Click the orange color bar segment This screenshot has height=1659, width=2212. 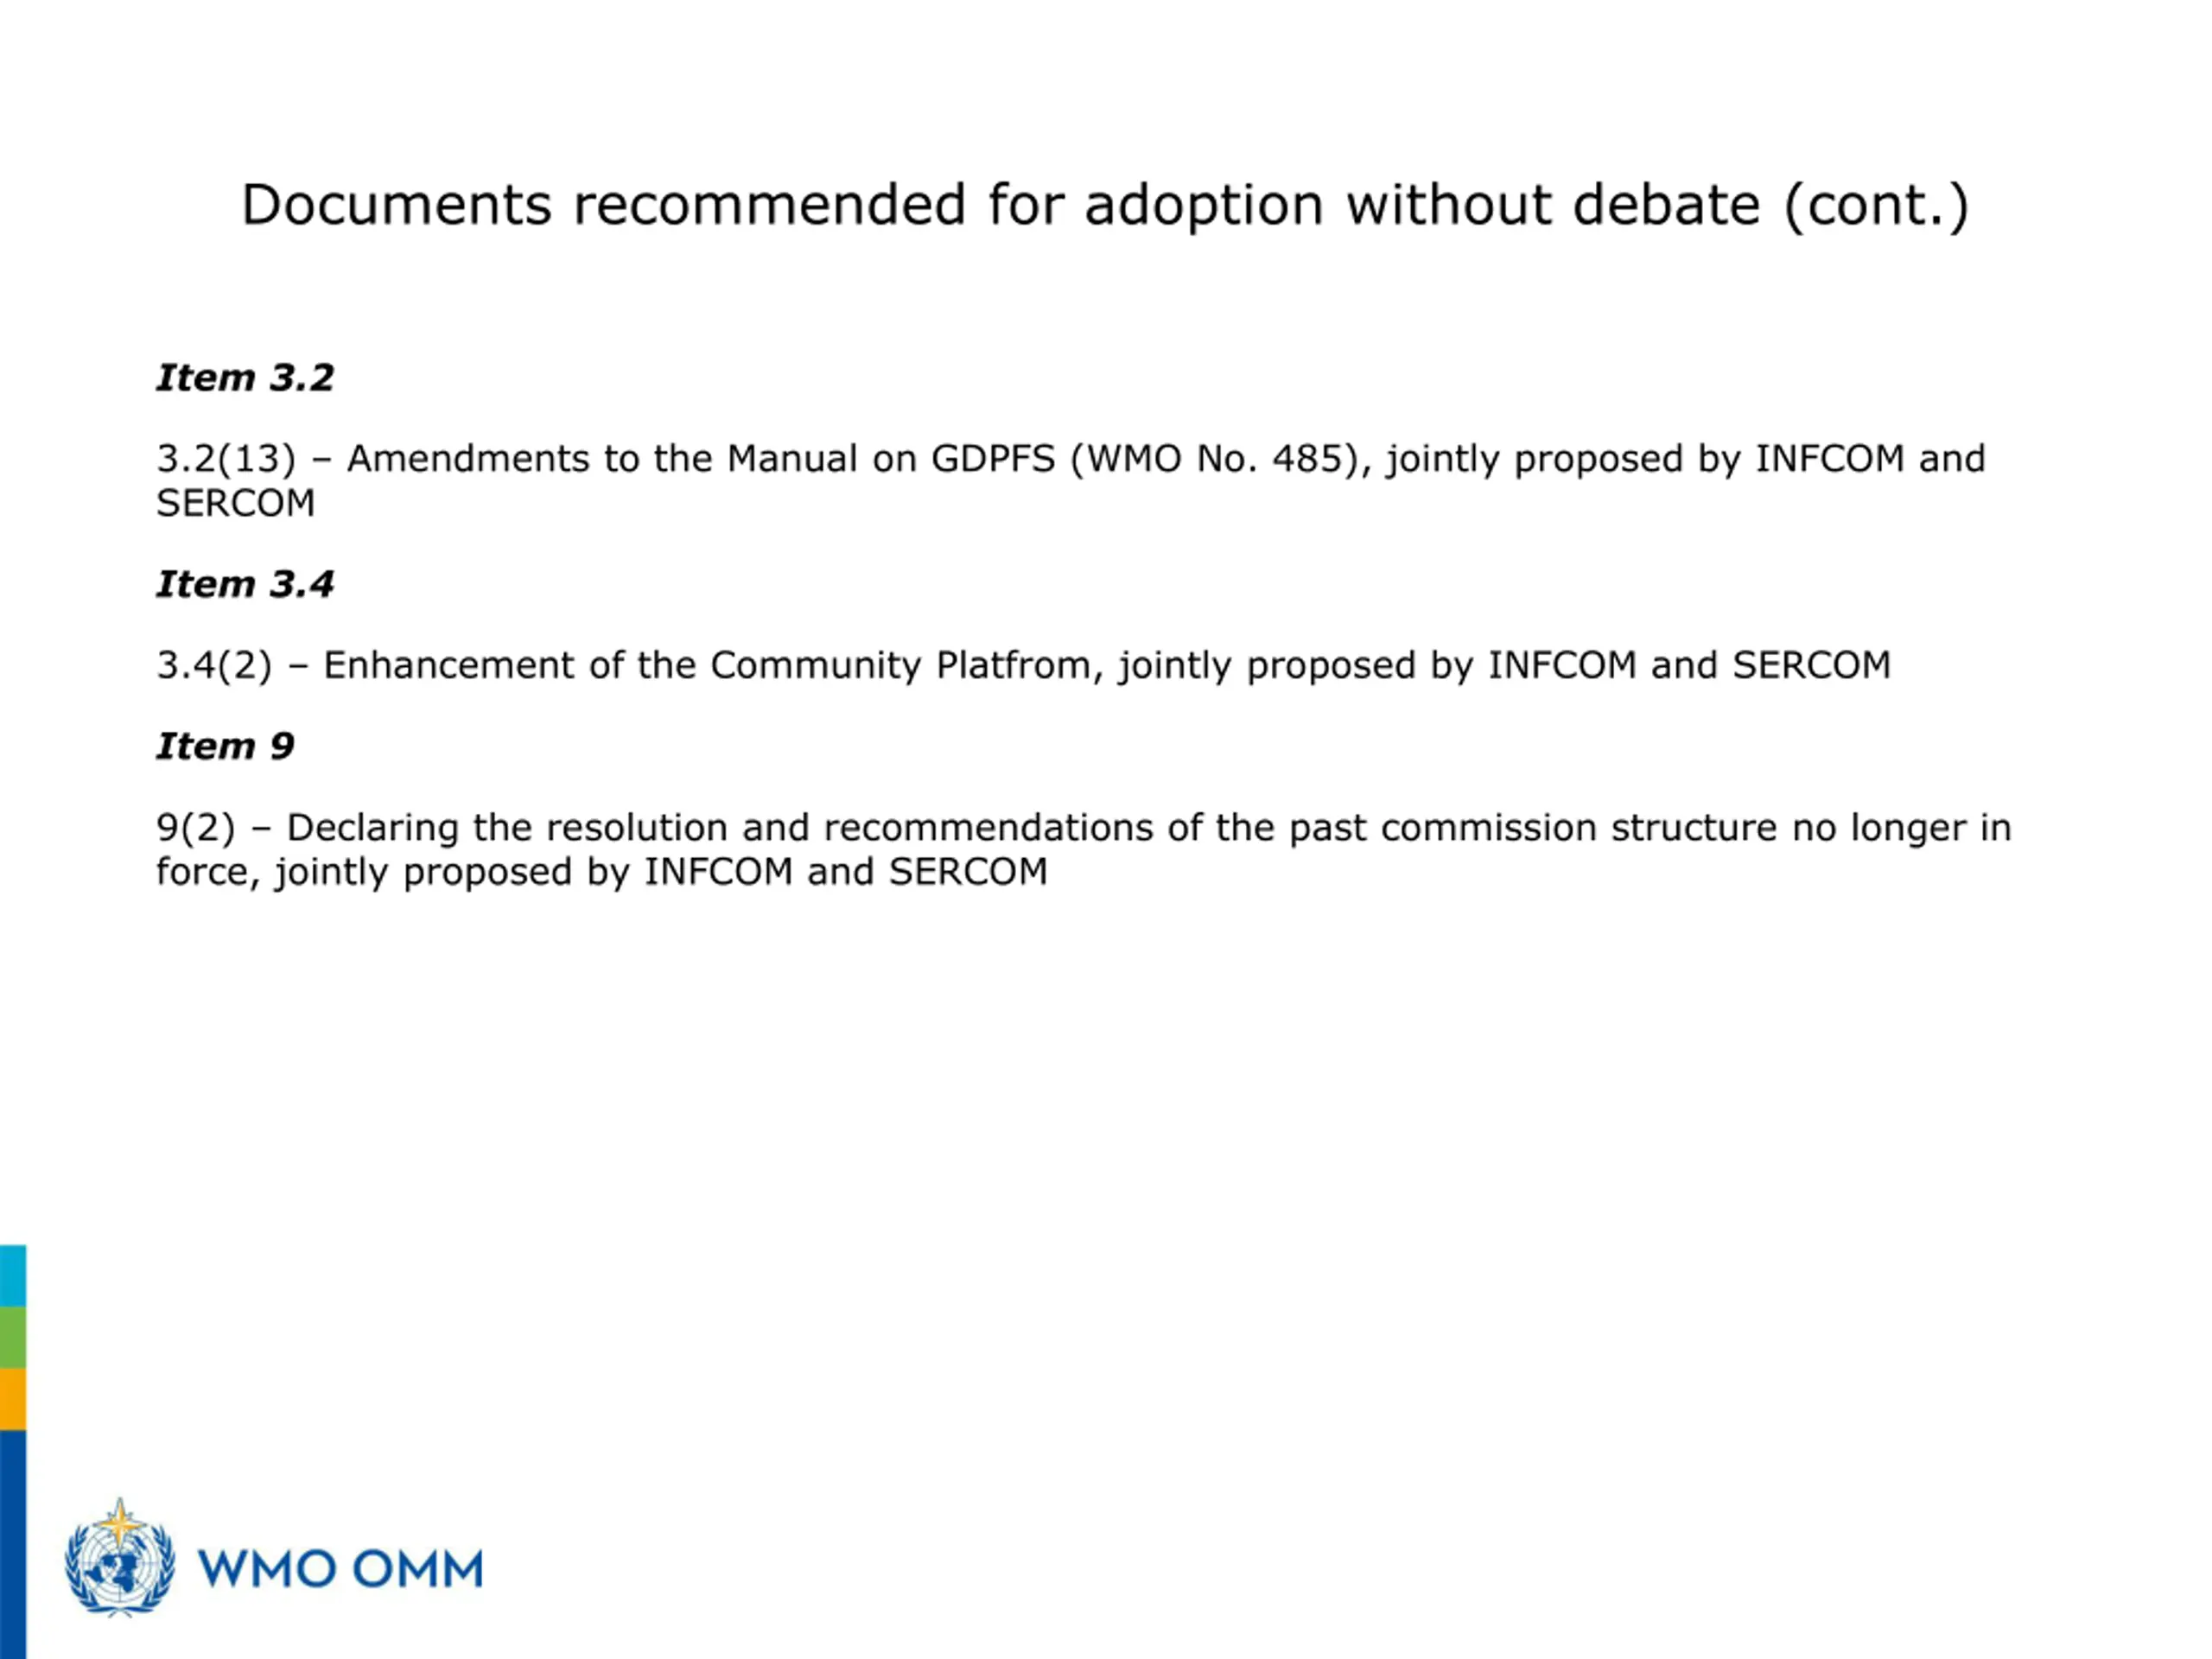pos(12,1398)
